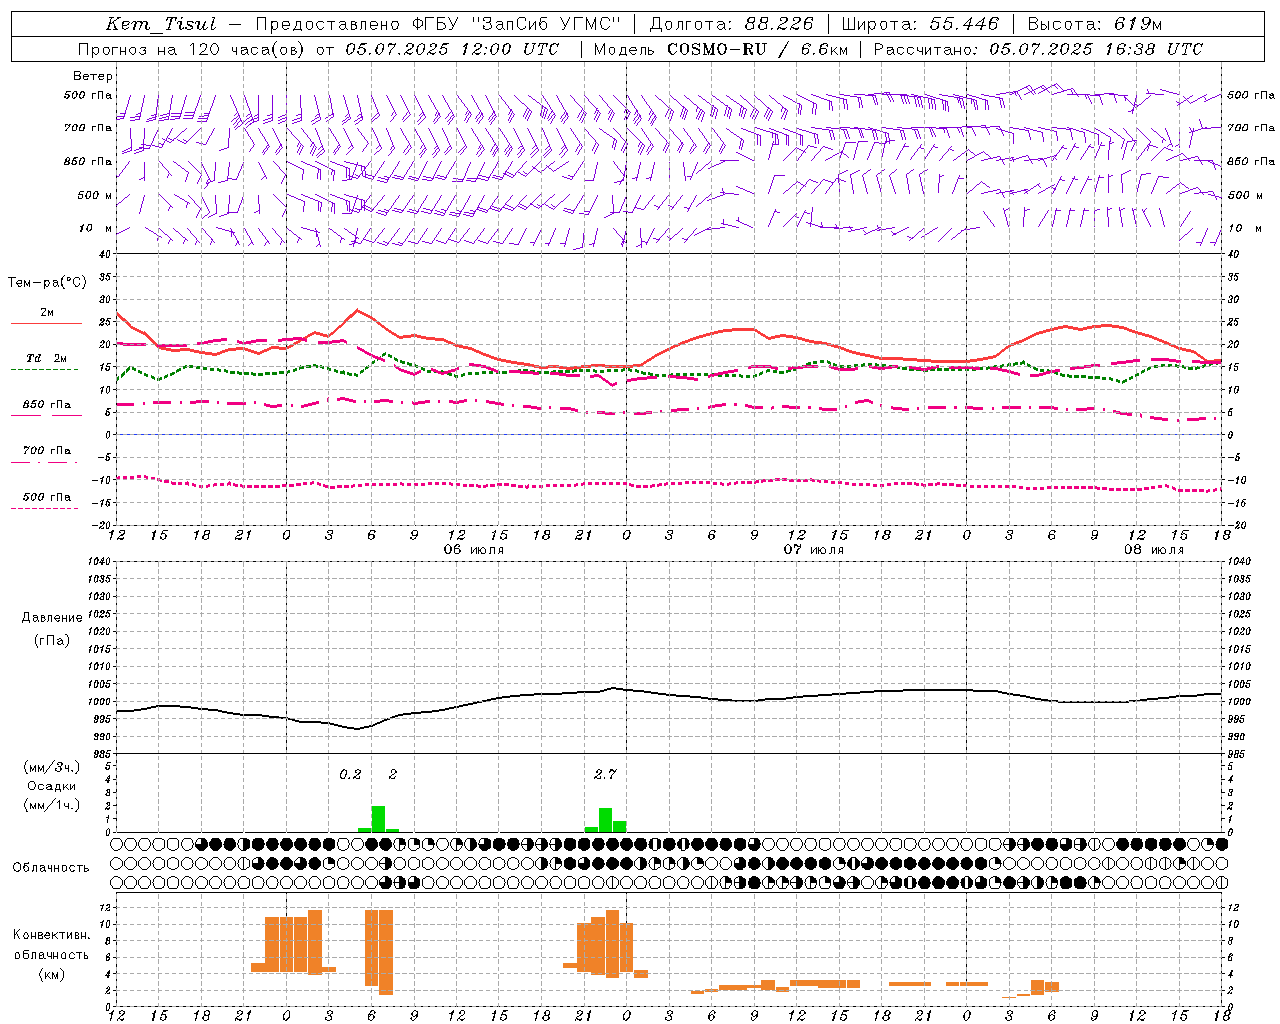Select the 'Предоставлено ФГБУ ЗапСиб УГМС' provider text

coord(438,24)
